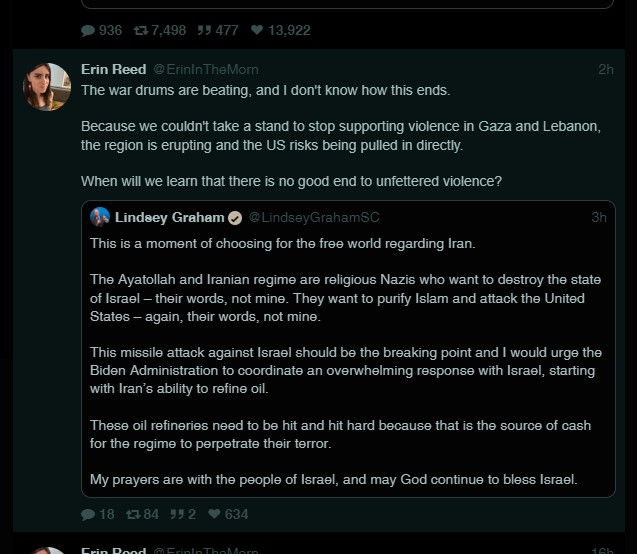
Task: Open Erin Reed's name above the war drums tweet
Action: point(112,69)
